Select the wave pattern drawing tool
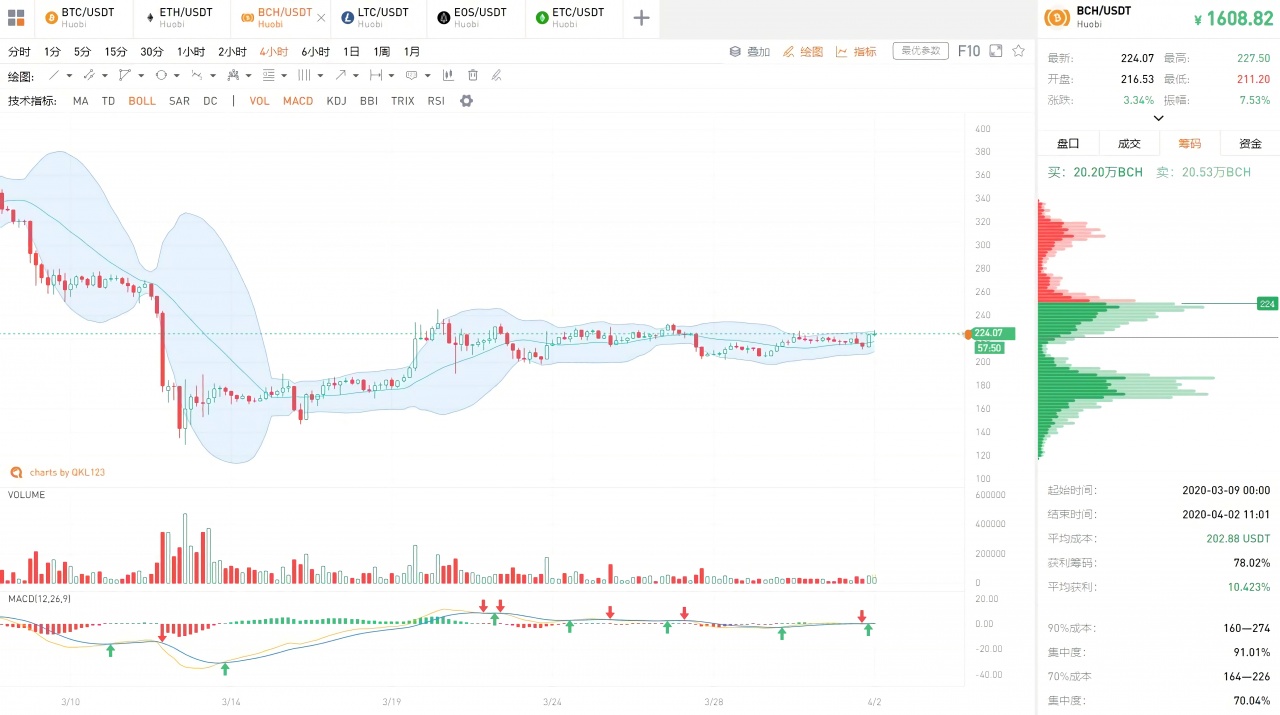Screen dimensions: 1280x715 (x=197, y=75)
